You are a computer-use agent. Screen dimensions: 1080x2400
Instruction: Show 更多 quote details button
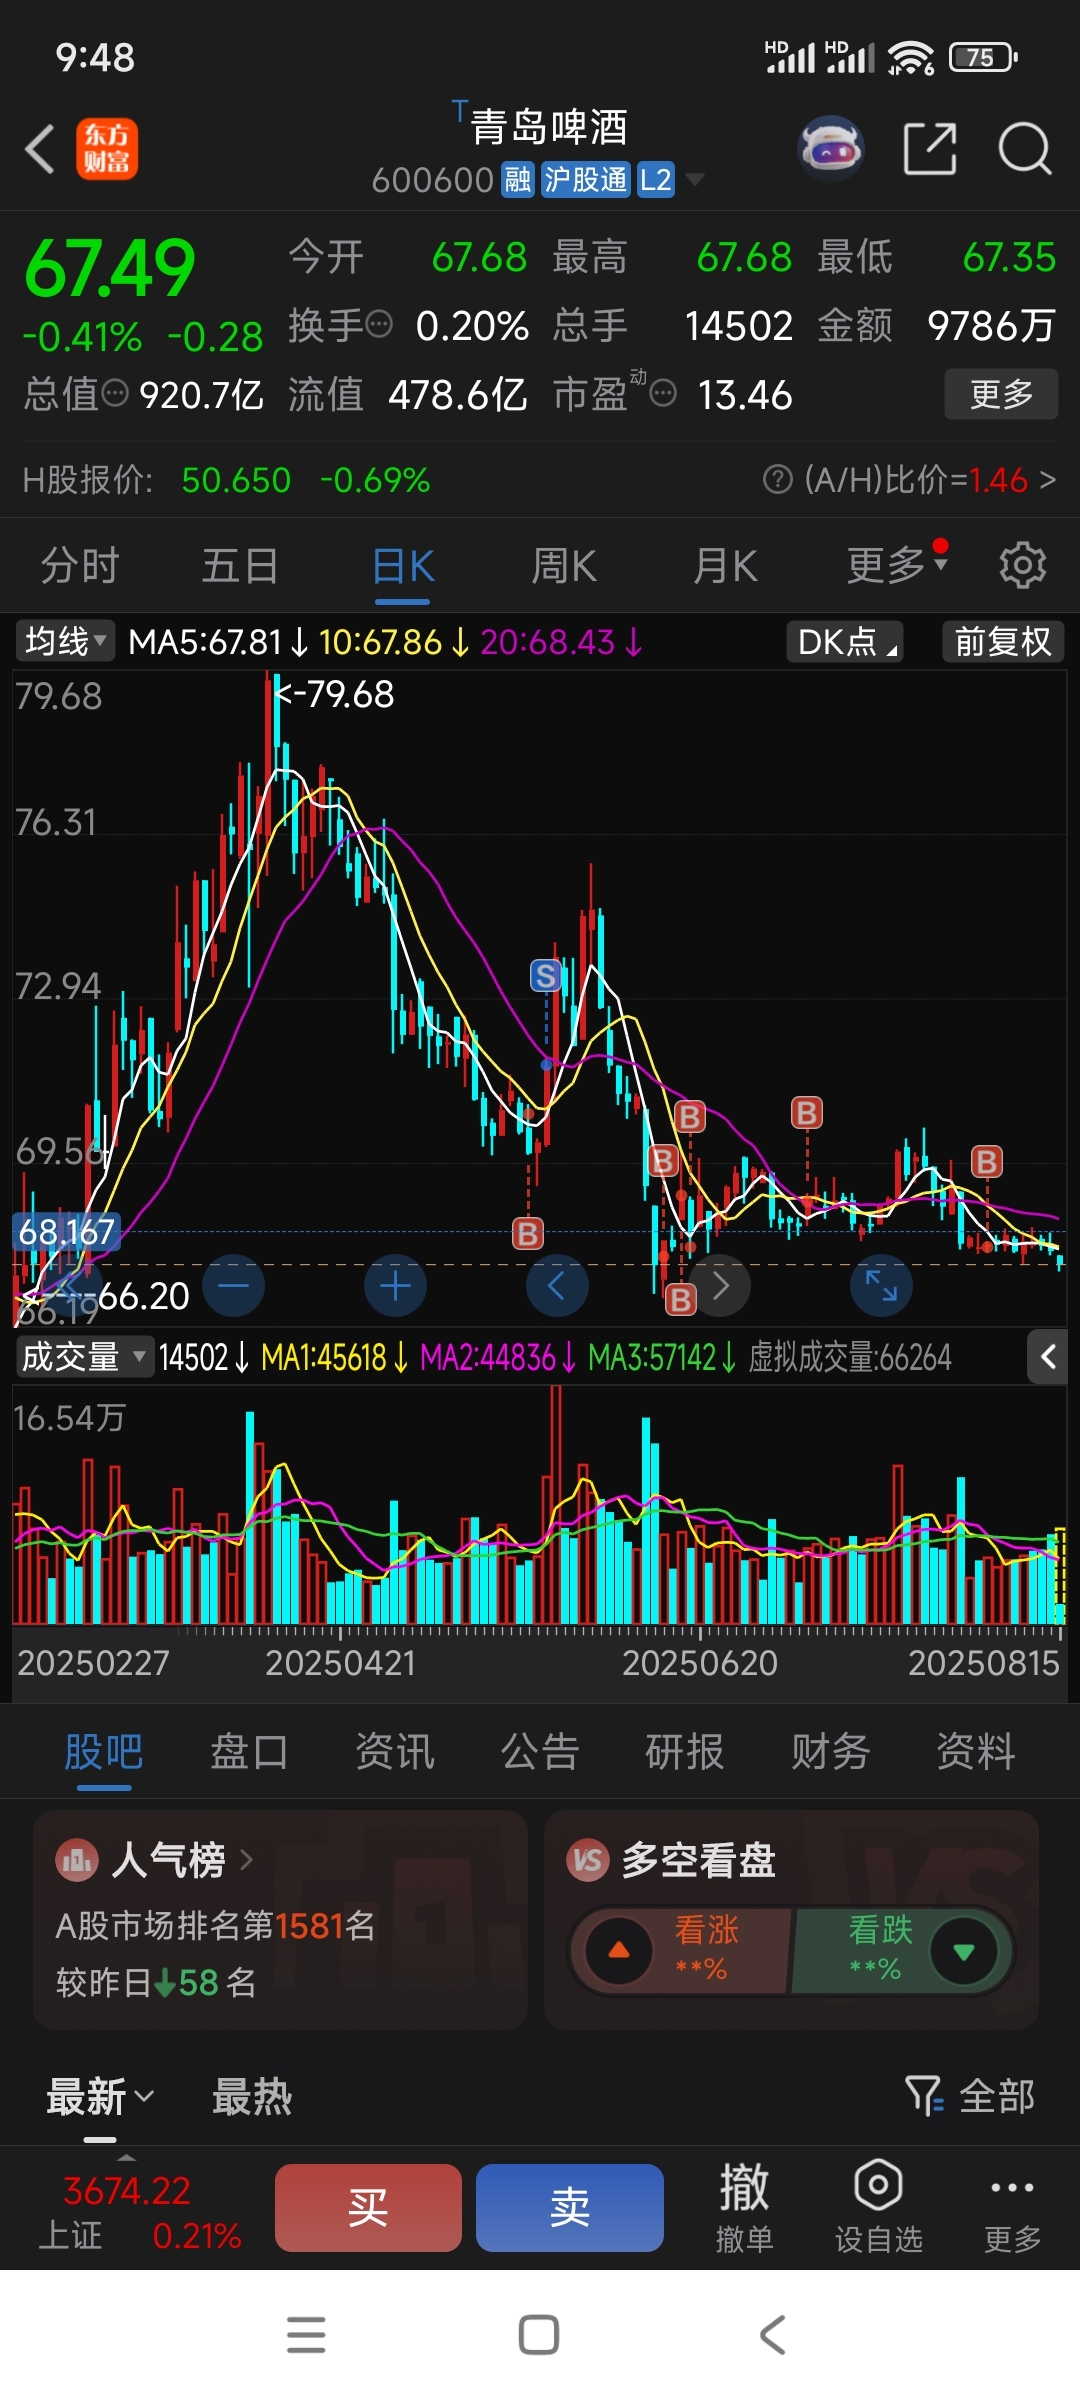(1001, 394)
